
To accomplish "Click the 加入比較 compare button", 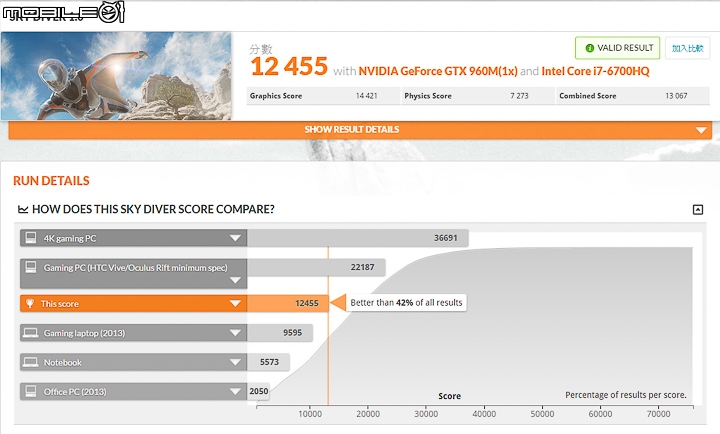I will [687, 48].
